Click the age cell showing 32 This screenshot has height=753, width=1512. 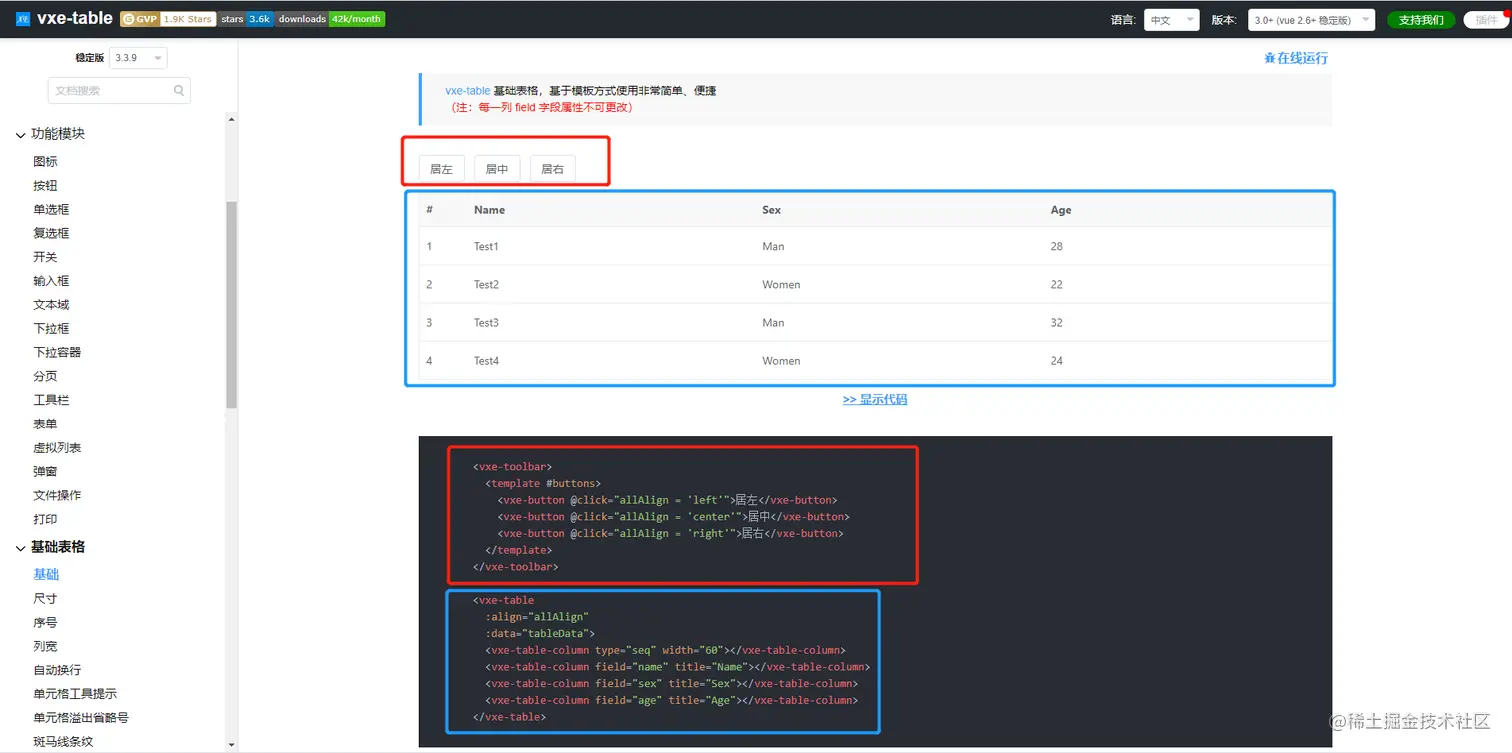click(x=1057, y=322)
